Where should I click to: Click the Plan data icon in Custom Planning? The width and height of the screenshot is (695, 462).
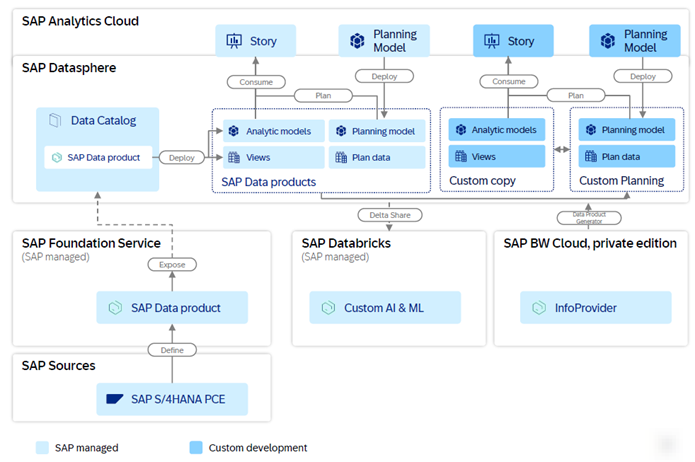coord(590,157)
